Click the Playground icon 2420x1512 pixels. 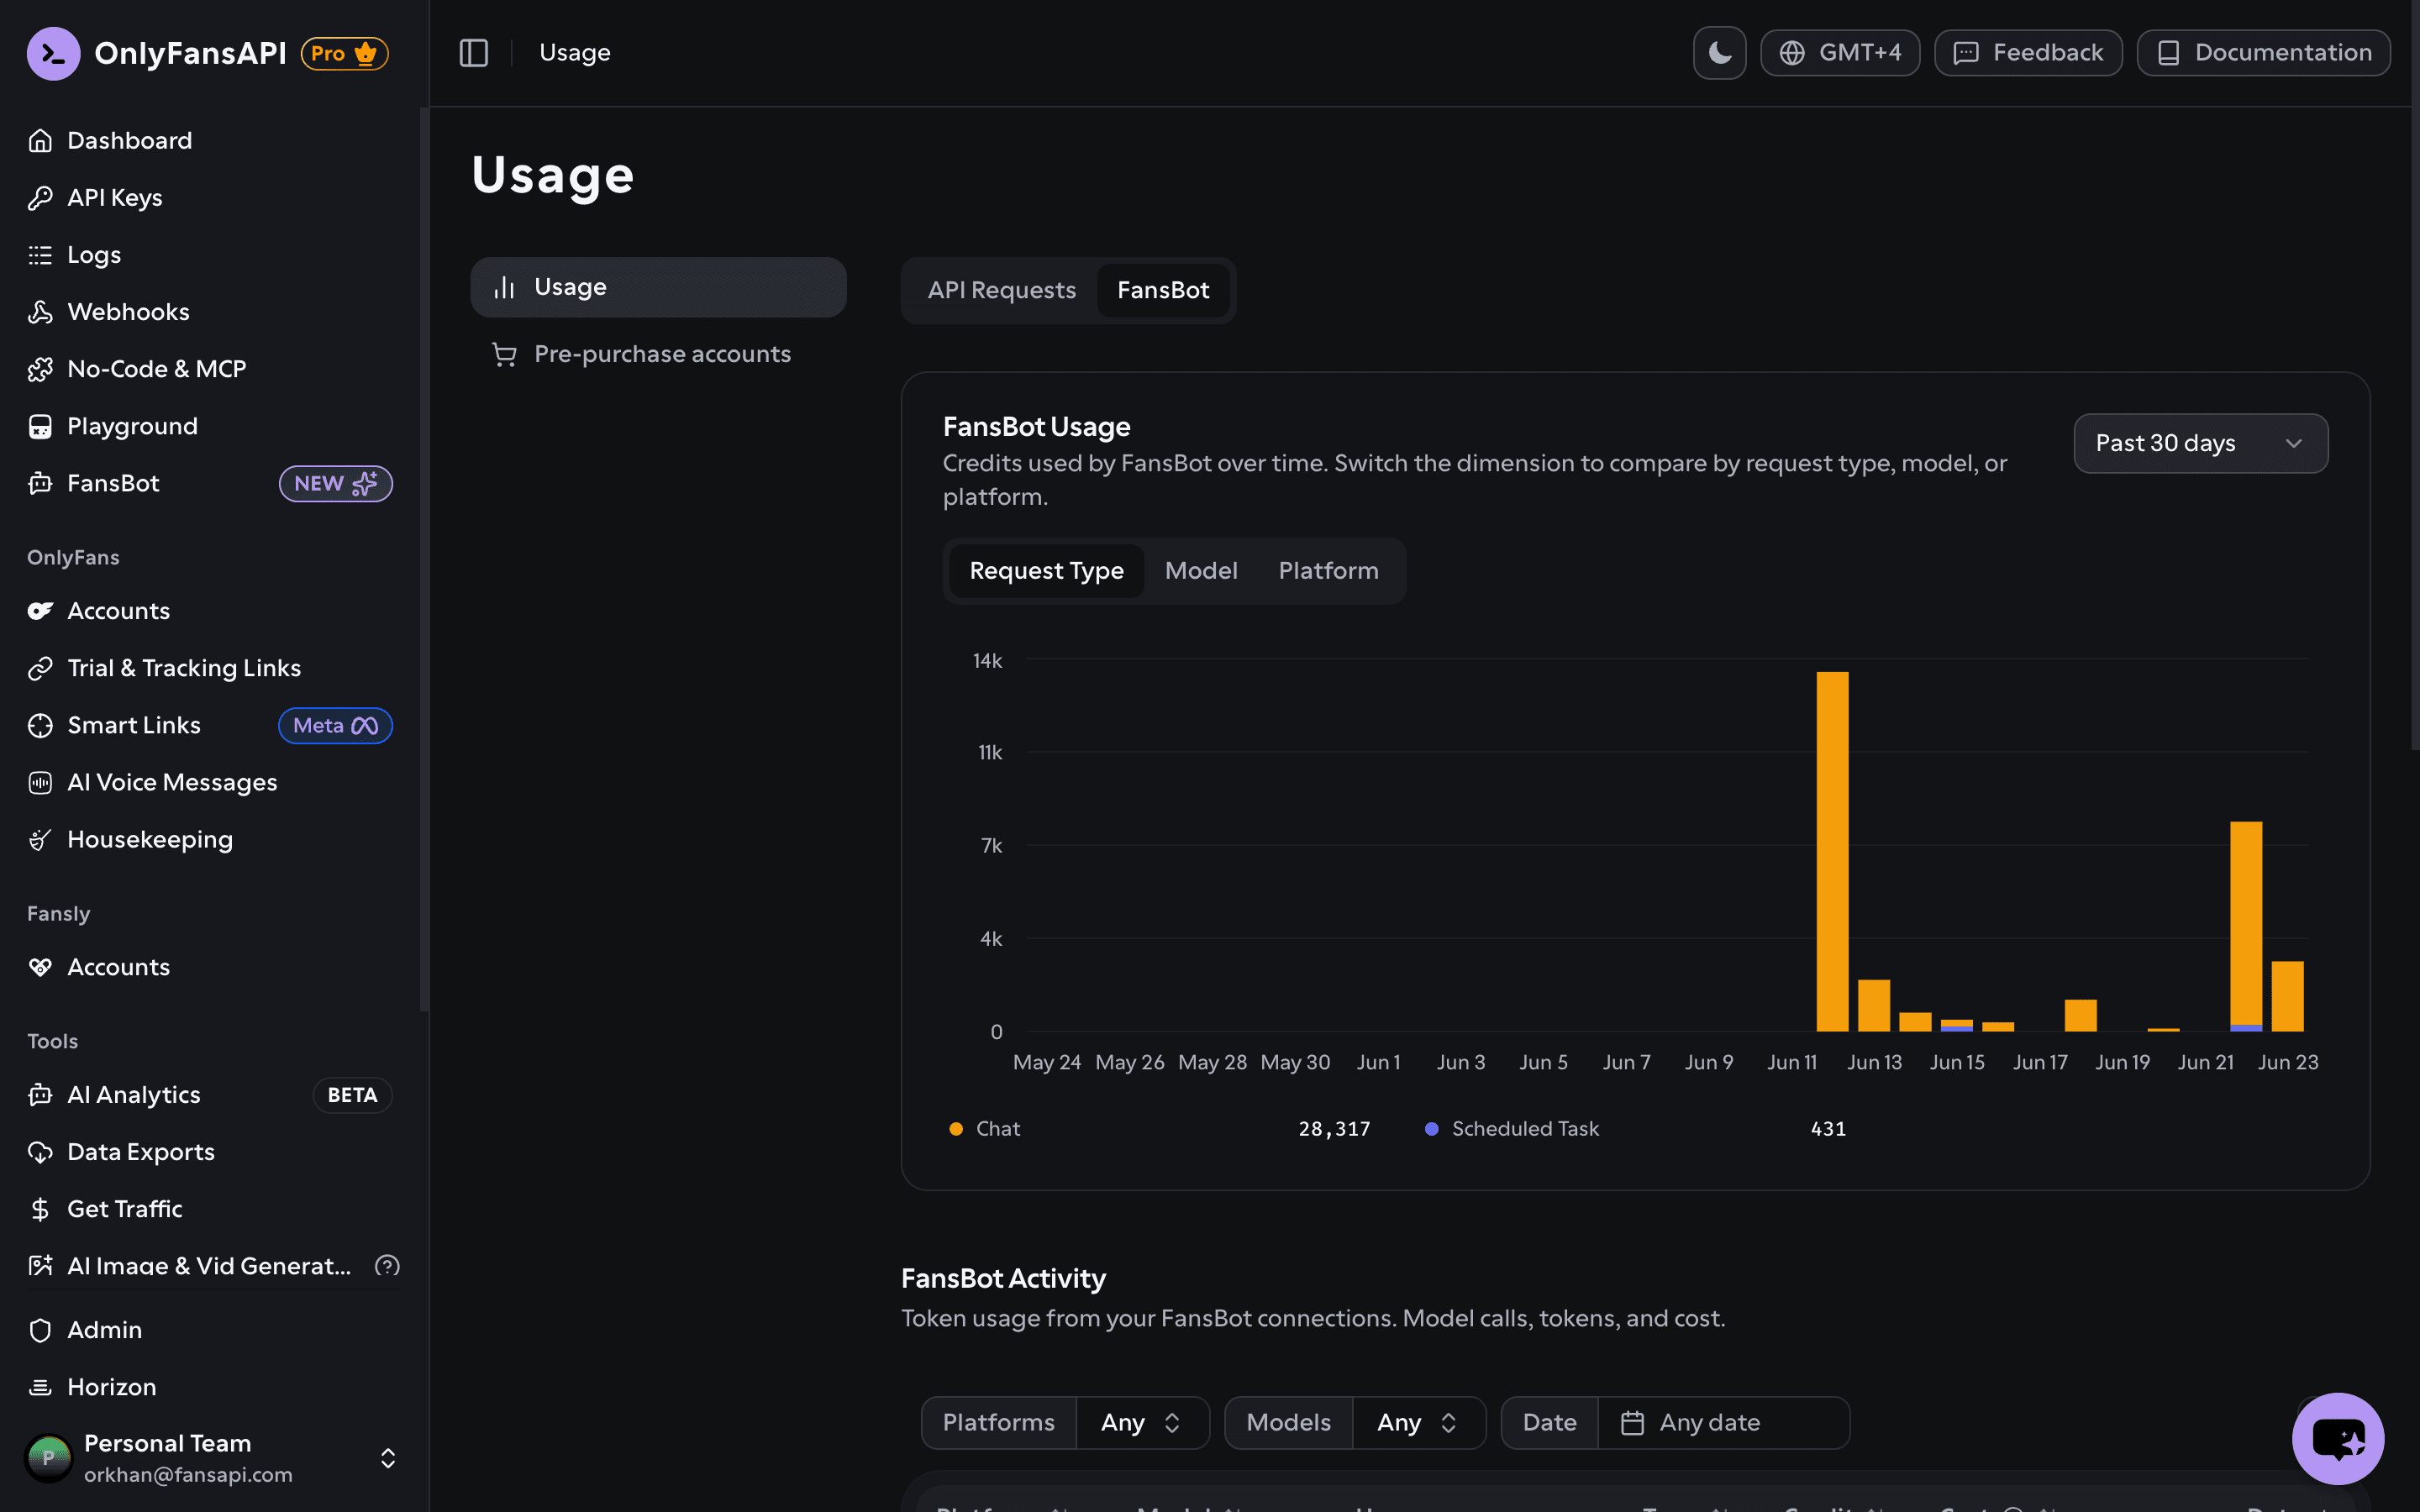[40, 427]
